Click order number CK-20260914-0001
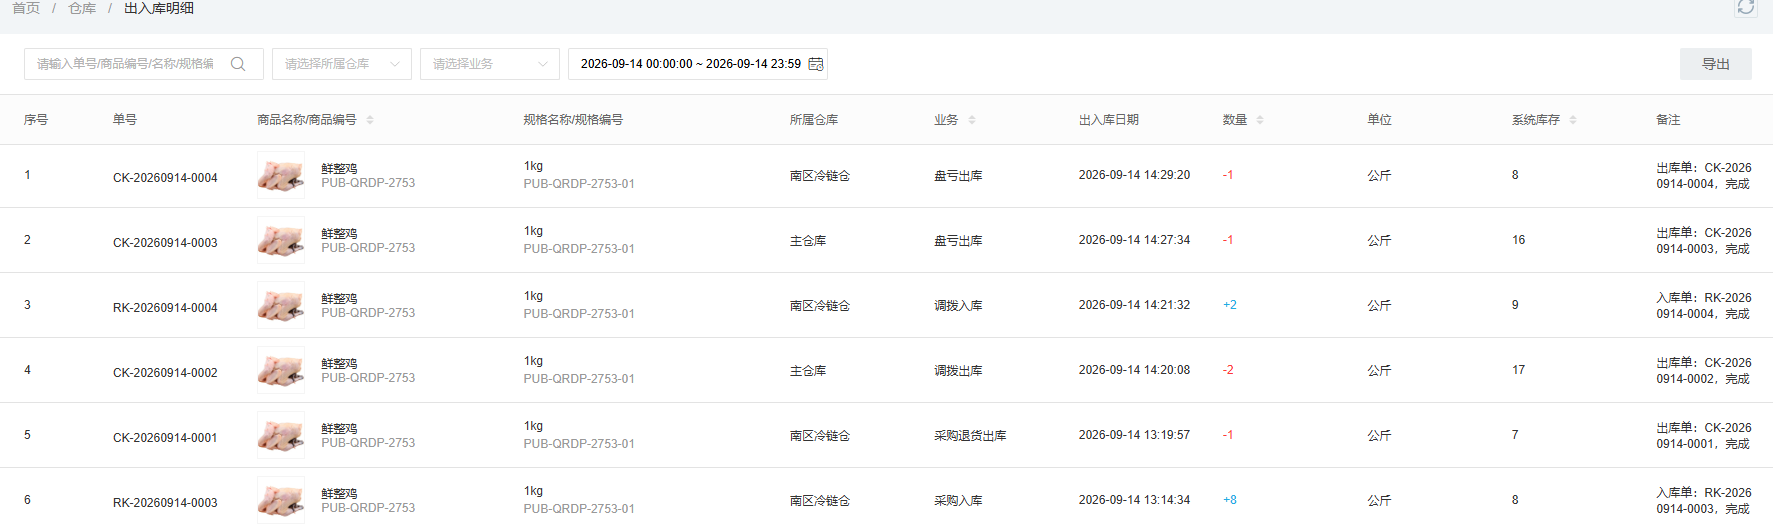The image size is (1773, 525). (x=165, y=438)
